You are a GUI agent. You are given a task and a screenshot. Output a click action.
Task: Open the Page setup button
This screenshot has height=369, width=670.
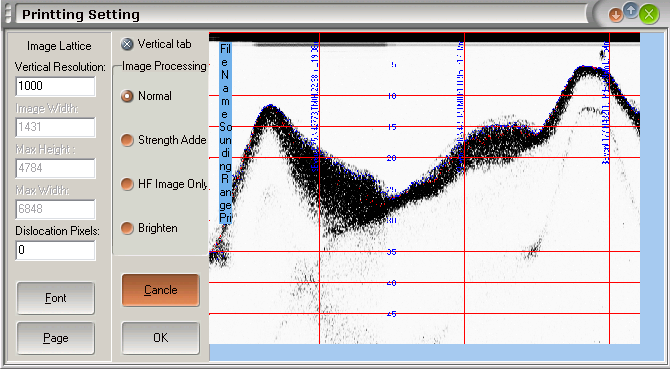pyautogui.click(x=56, y=338)
